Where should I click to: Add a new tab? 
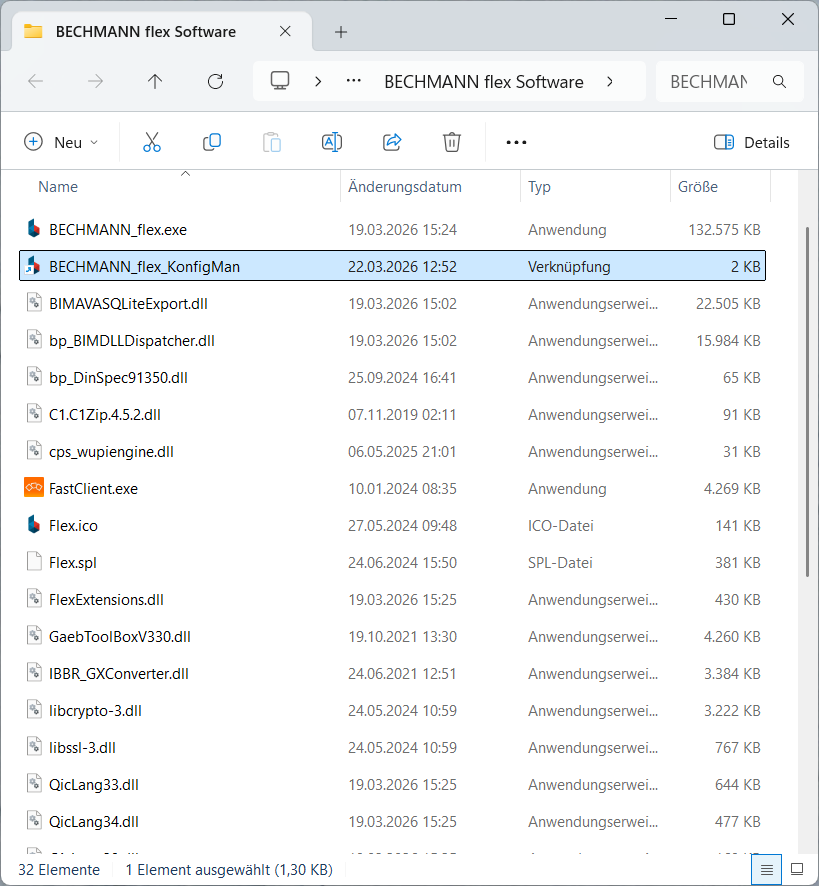(341, 32)
